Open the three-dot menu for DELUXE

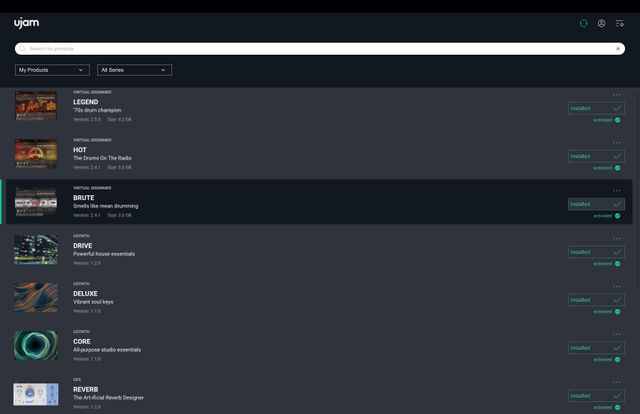click(616, 287)
